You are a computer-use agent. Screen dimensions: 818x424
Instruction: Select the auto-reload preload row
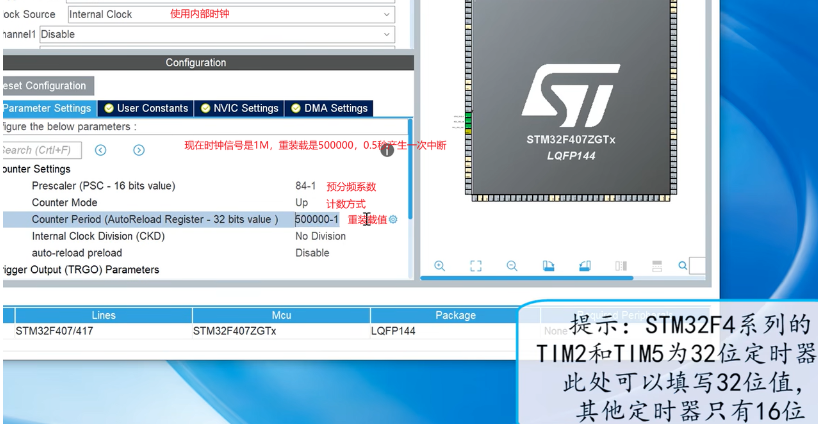coord(77,253)
